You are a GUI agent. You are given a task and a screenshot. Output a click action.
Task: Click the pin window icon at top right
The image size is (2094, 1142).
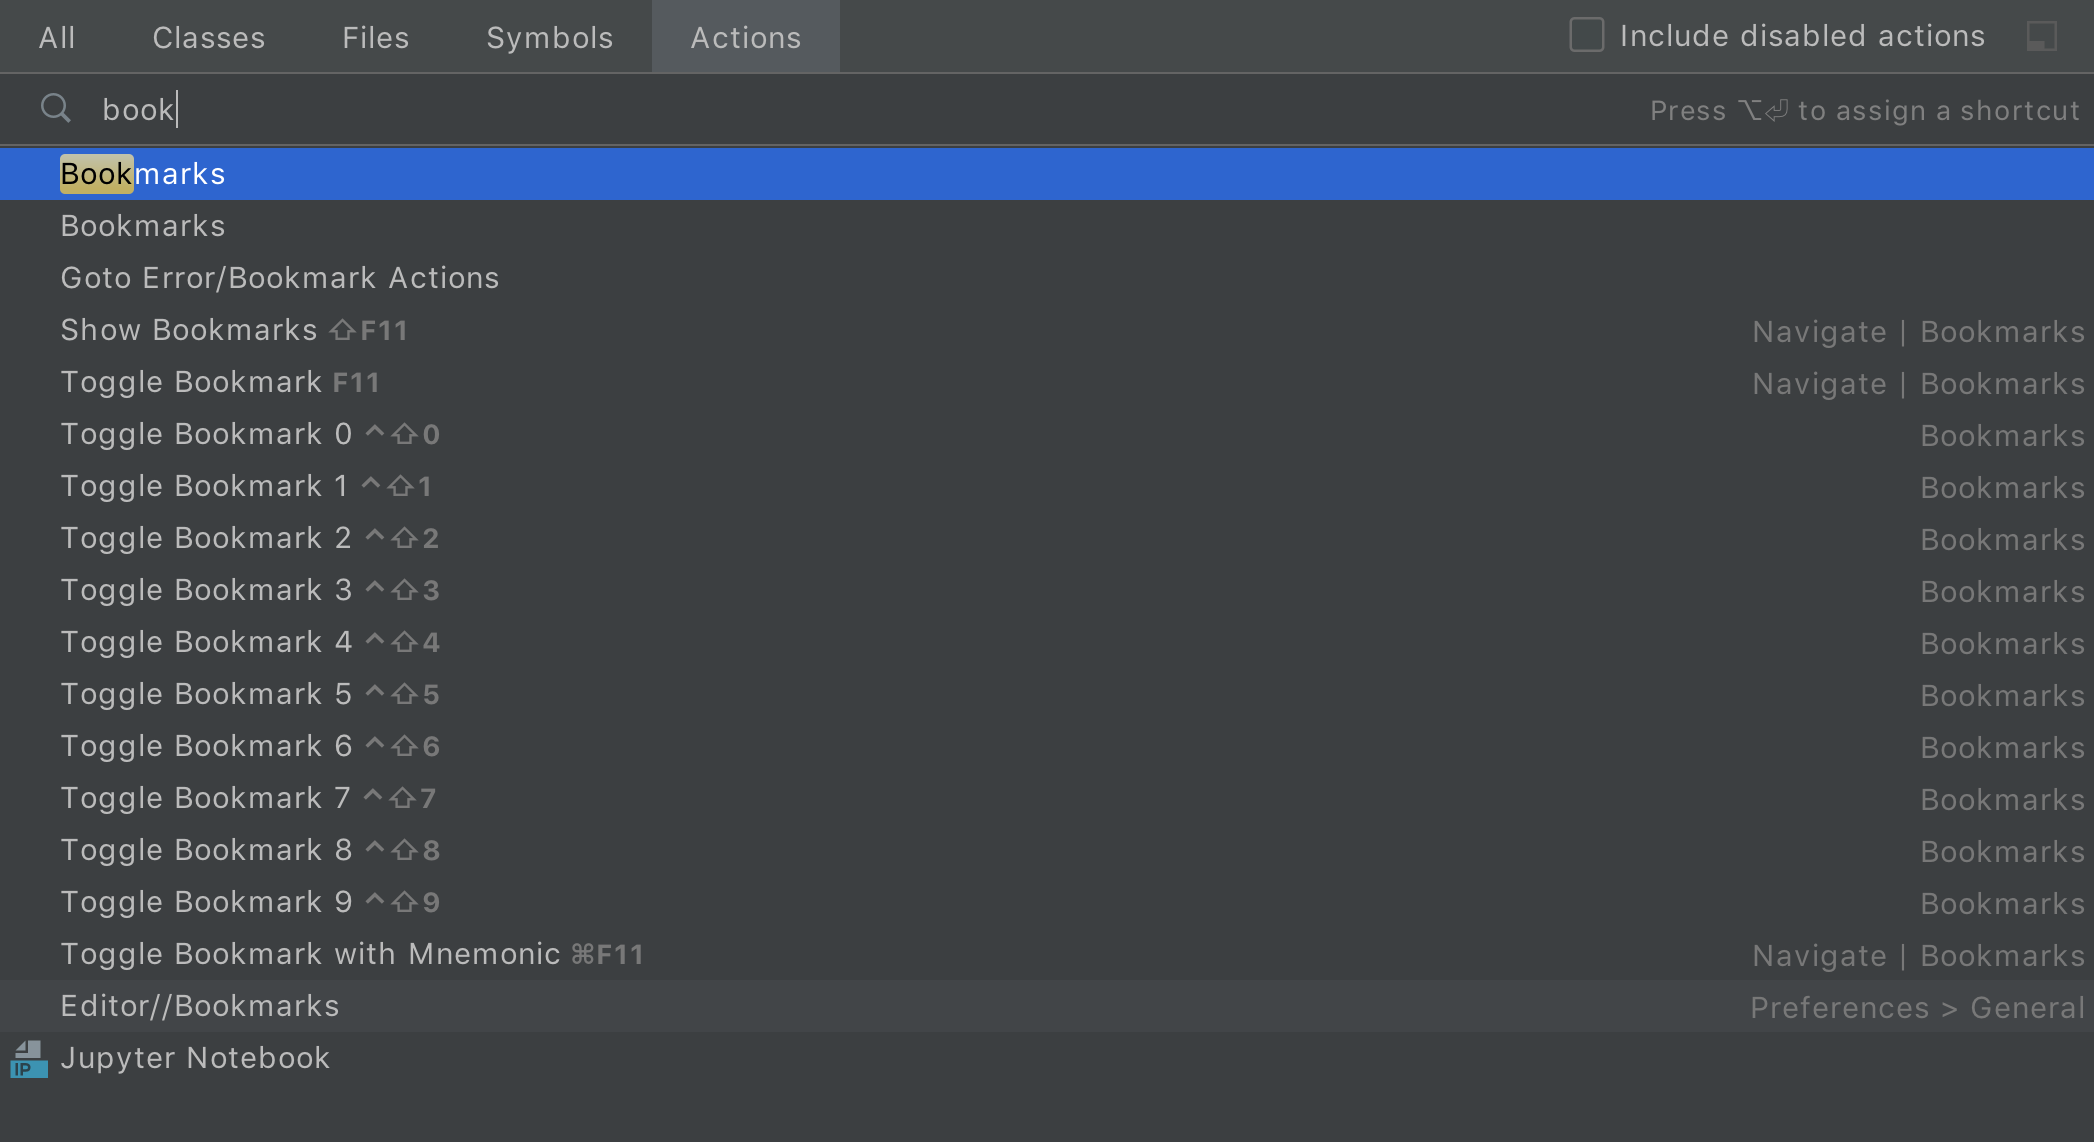[2041, 37]
